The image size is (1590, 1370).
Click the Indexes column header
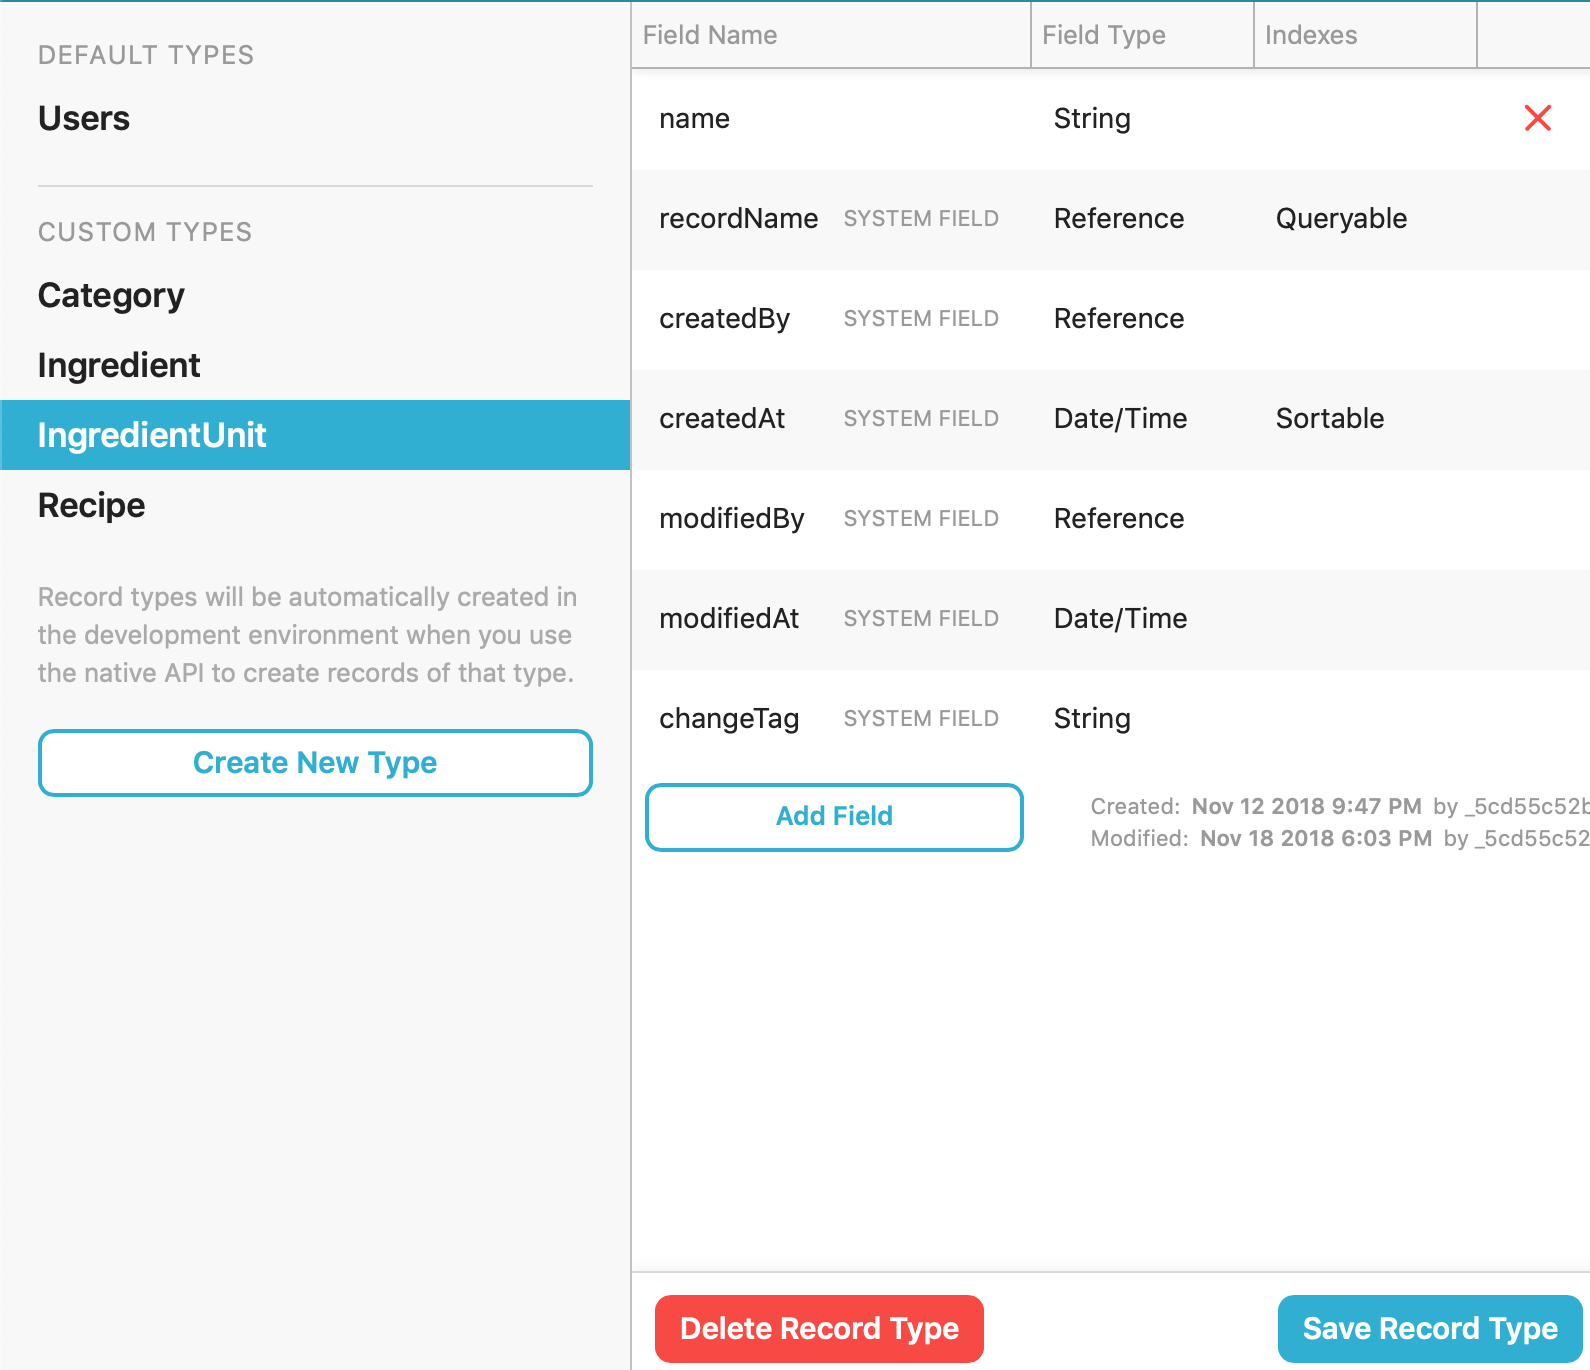pyautogui.click(x=1310, y=35)
